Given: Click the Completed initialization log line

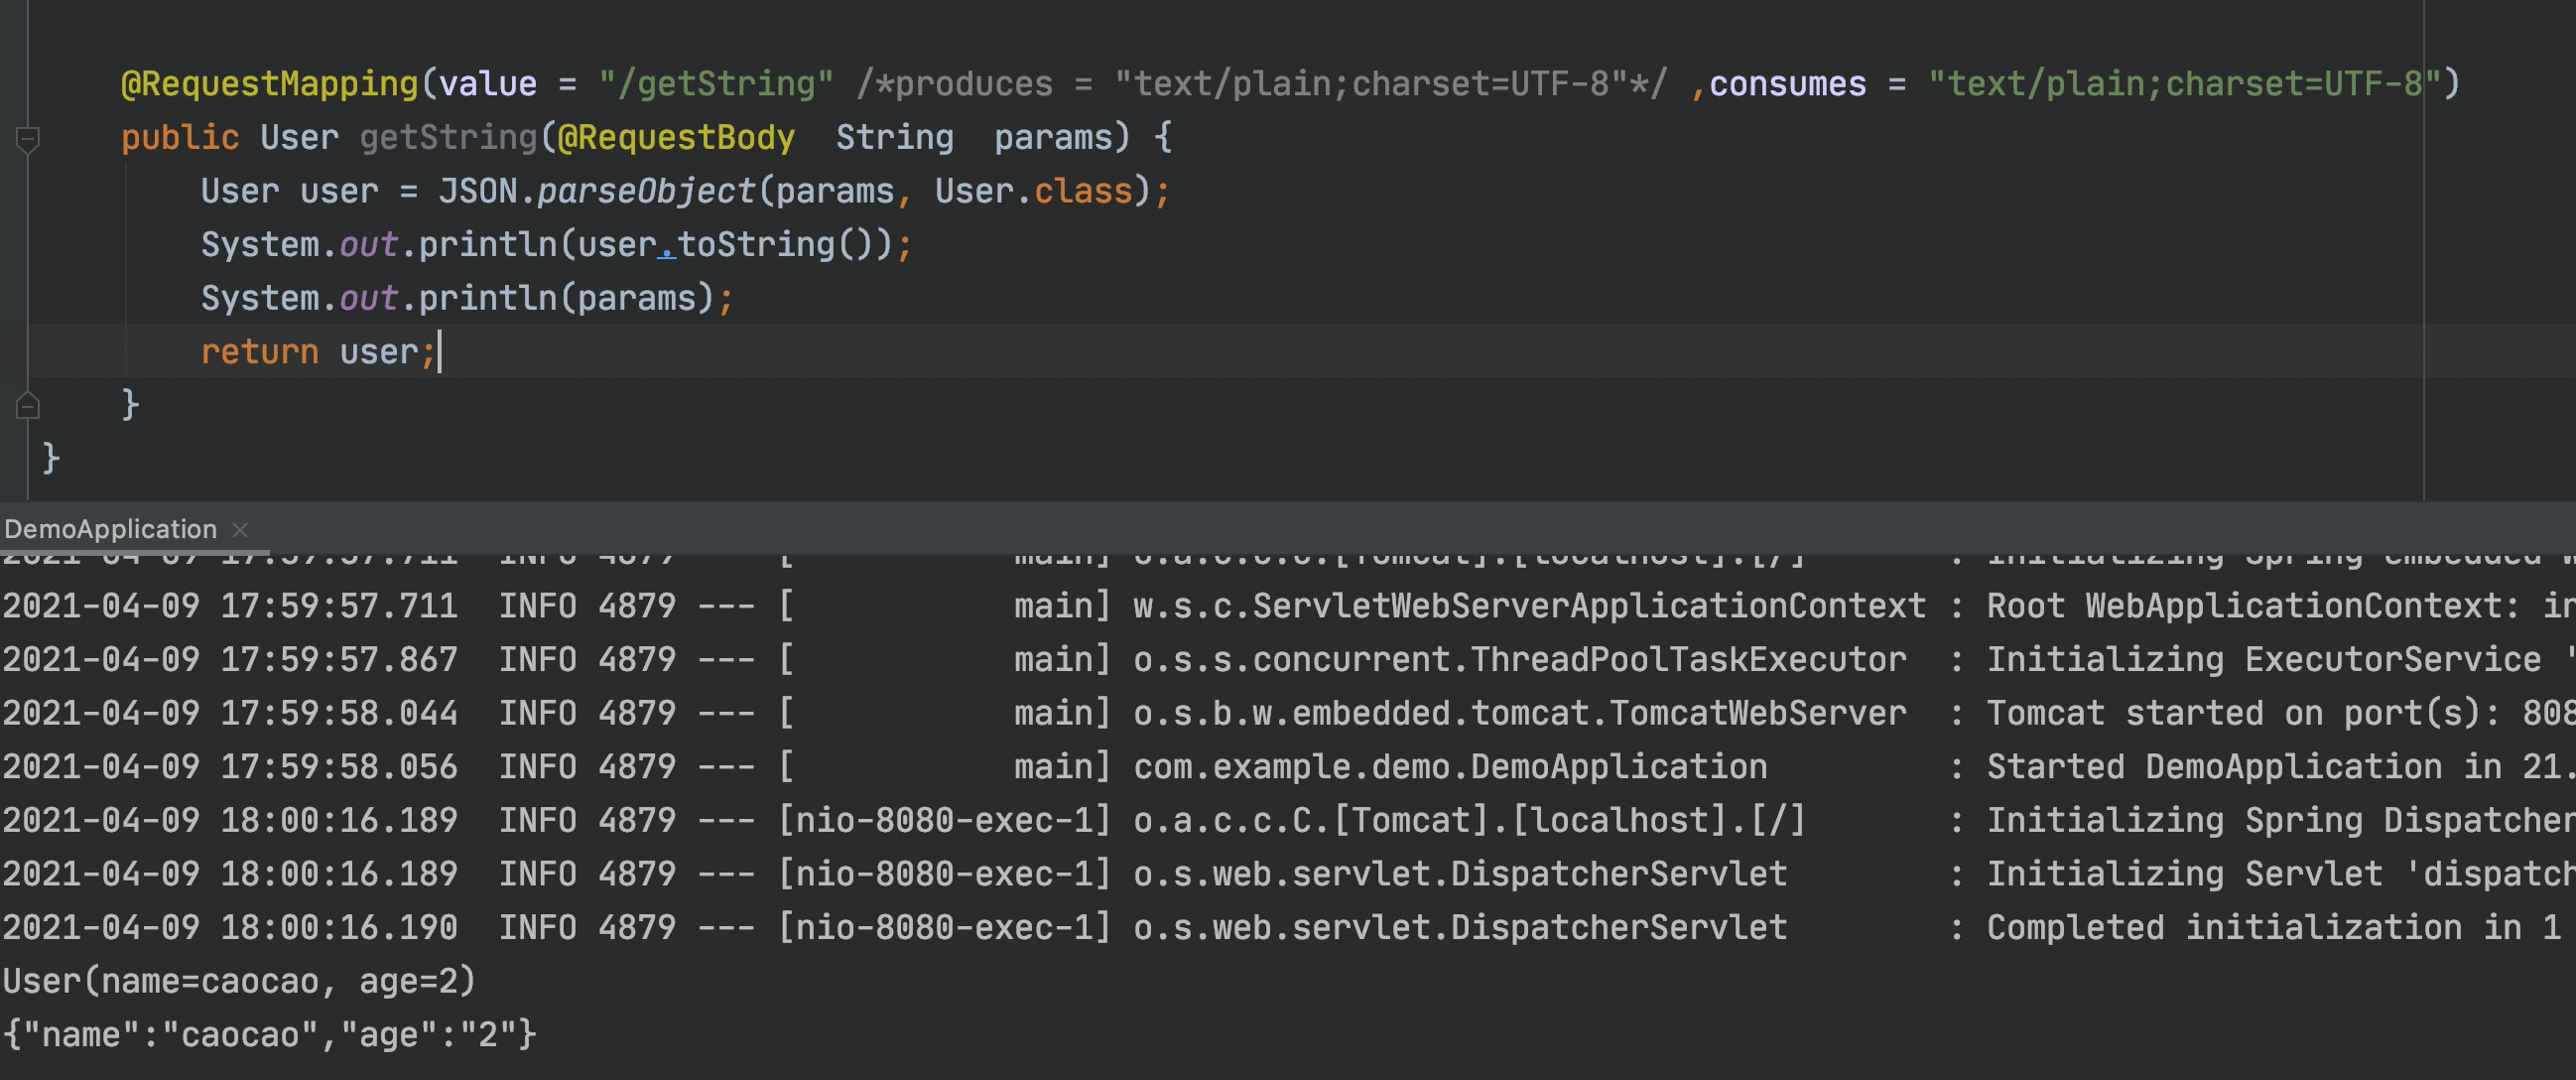Looking at the screenshot, I should [2272, 928].
